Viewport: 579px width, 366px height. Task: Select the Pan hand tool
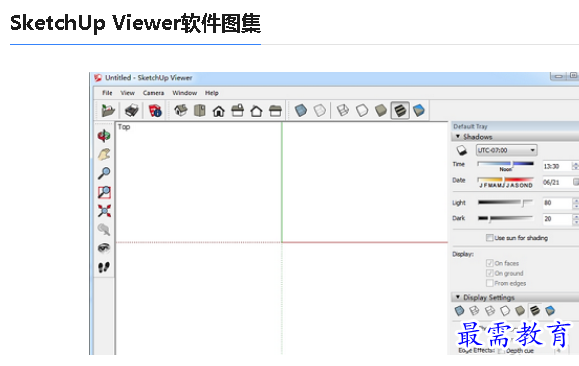[x=104, y=154]
